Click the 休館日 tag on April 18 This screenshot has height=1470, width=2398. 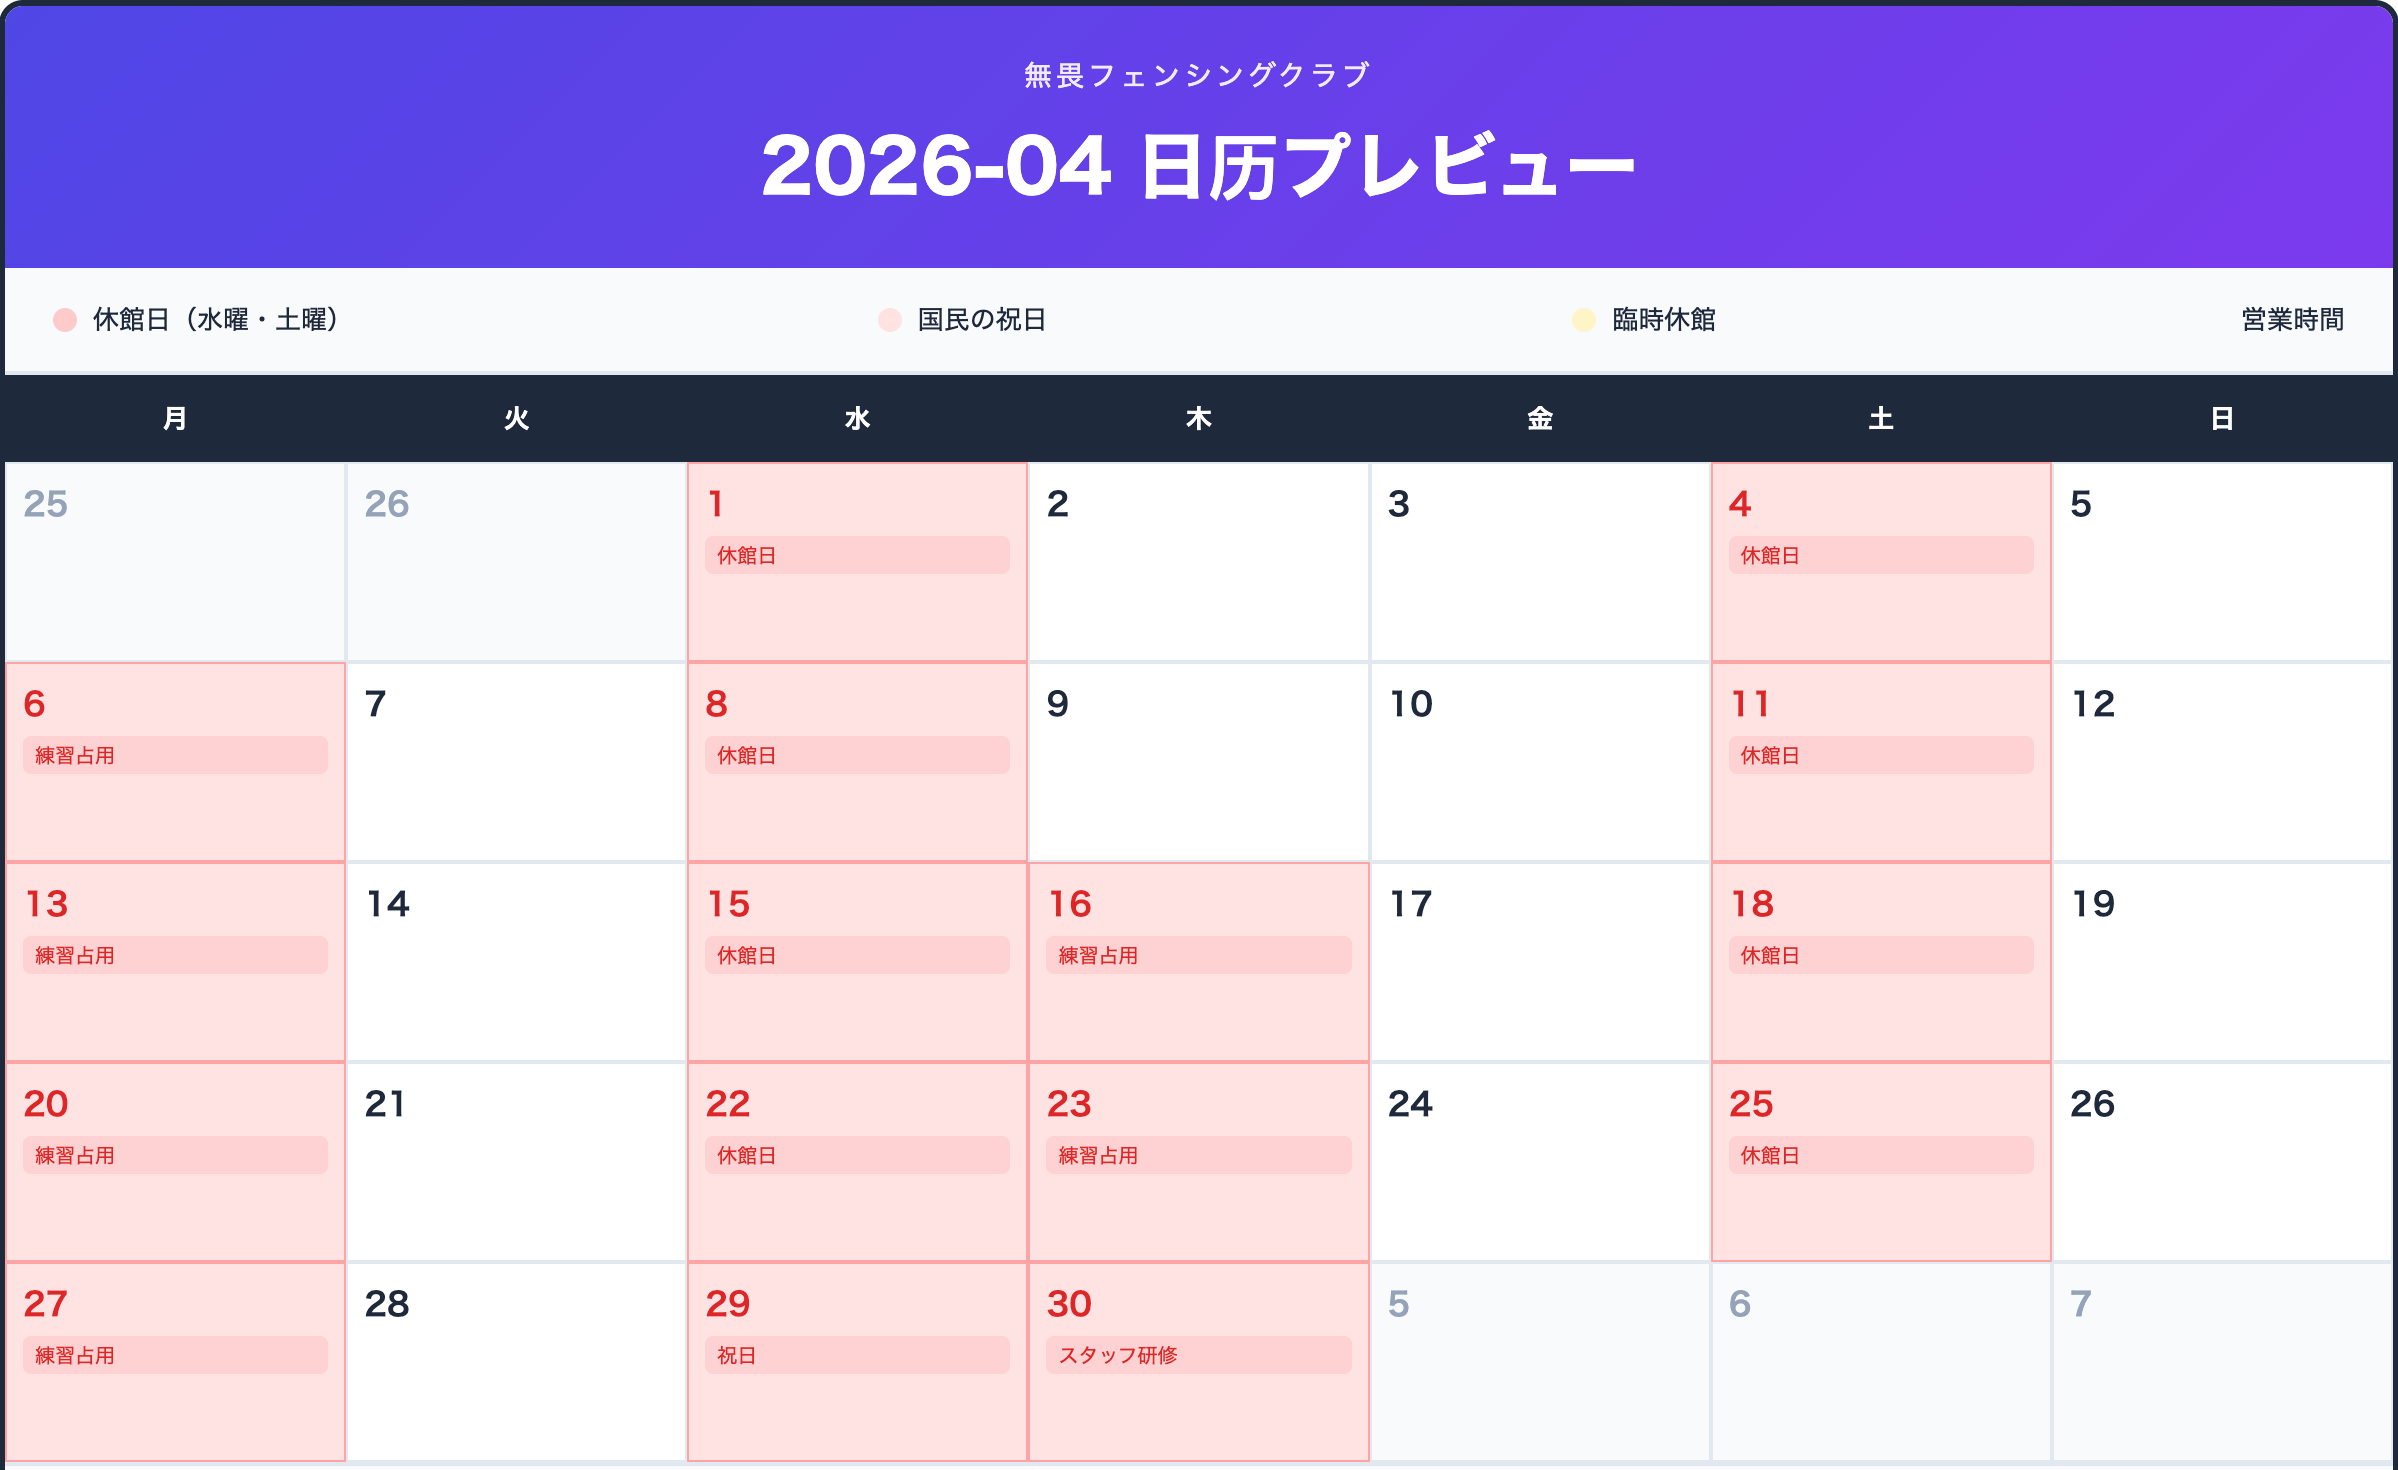pyautogui.click(x=1880, y=955)
